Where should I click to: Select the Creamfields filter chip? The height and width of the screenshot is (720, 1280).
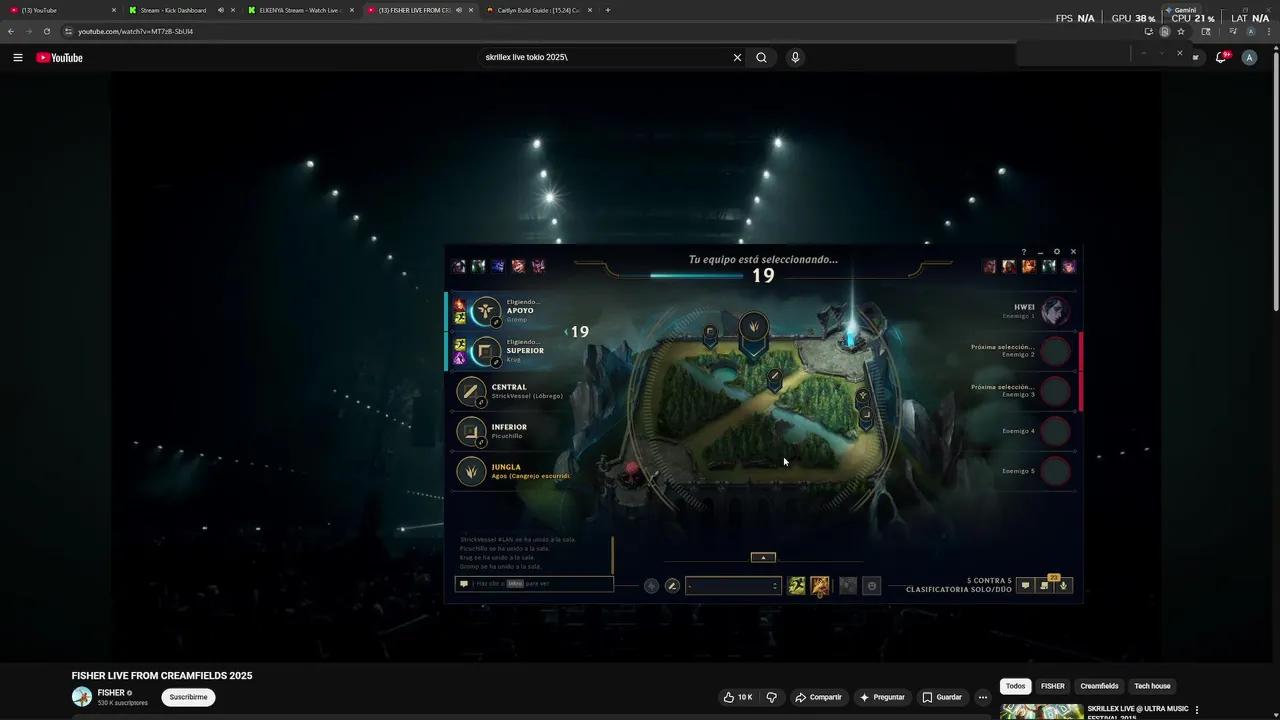(1099, 686)
